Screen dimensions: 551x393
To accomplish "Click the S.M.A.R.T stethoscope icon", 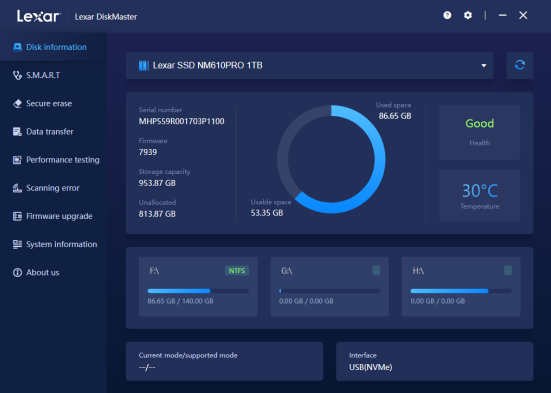I will coord(17,75).
